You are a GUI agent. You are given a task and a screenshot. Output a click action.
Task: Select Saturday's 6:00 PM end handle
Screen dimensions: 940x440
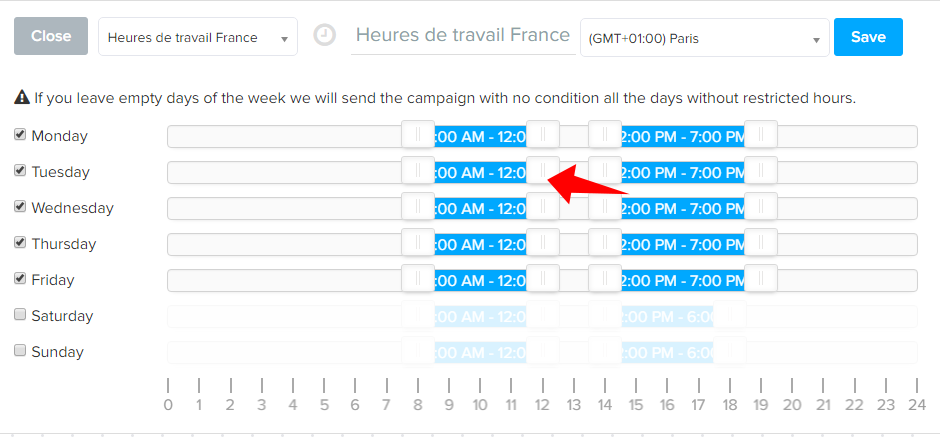click(x=730, y=315)
